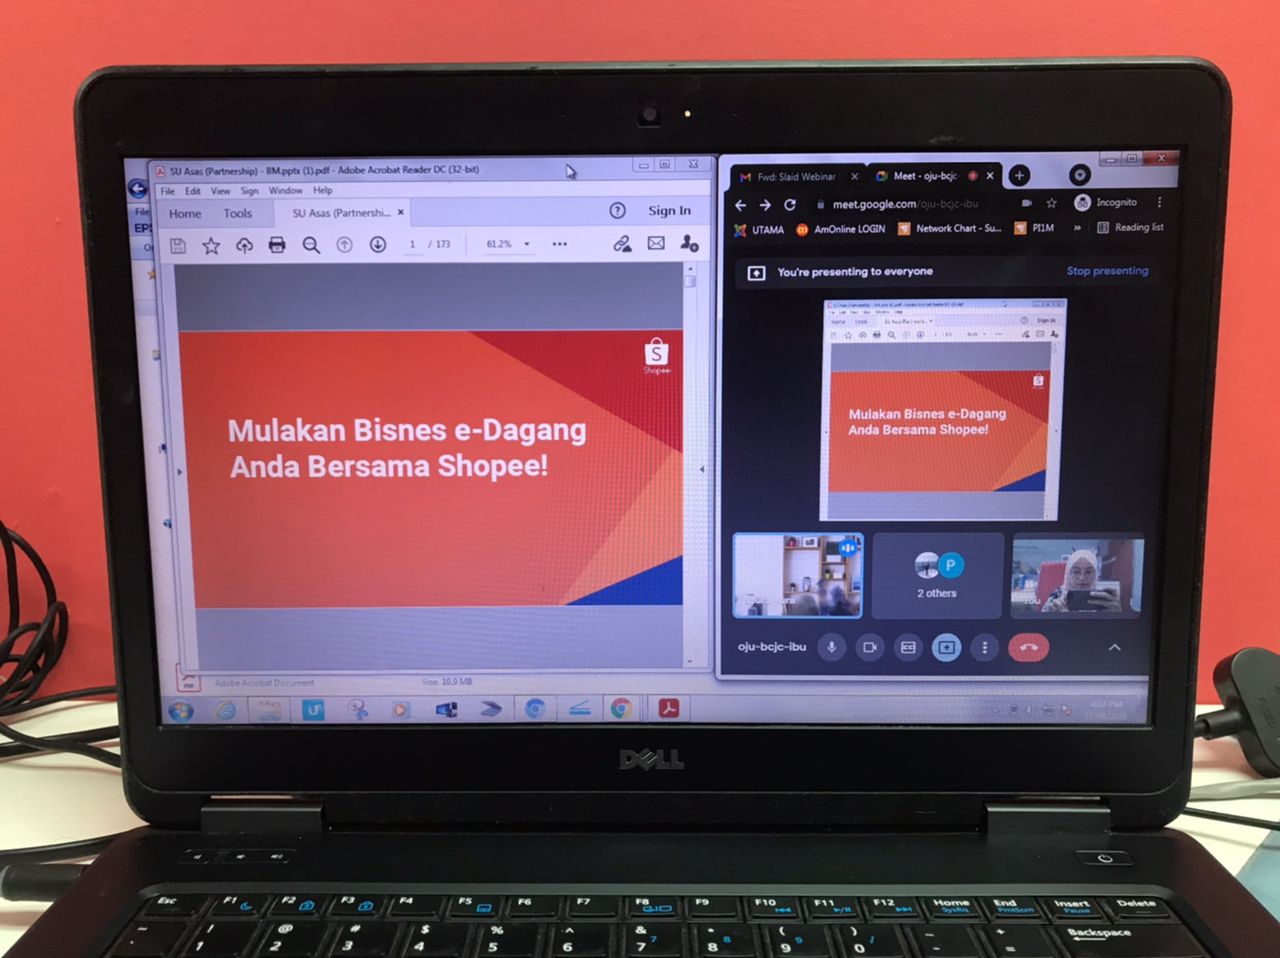Open the Edit menu in Acrobat
This screenshot has height=958, width=1280.
193,191
